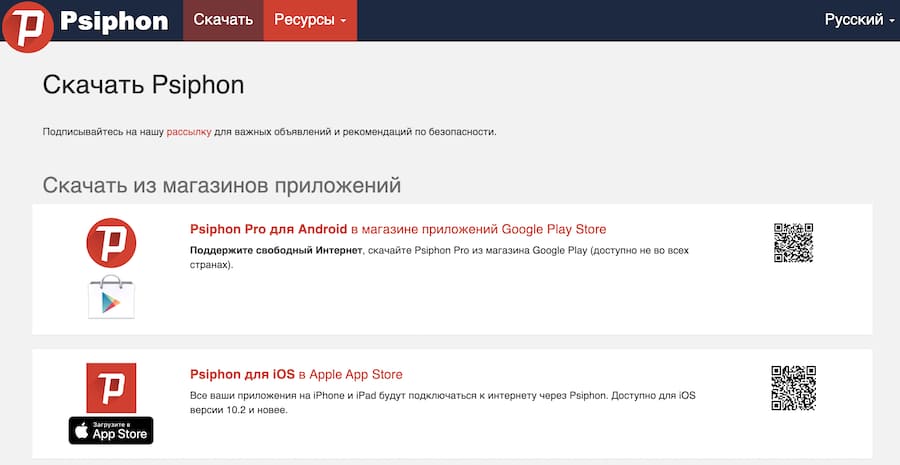Open the Psiphon Pro для Android link
This screenshot has width=900, height=465.
click(268, 229)
